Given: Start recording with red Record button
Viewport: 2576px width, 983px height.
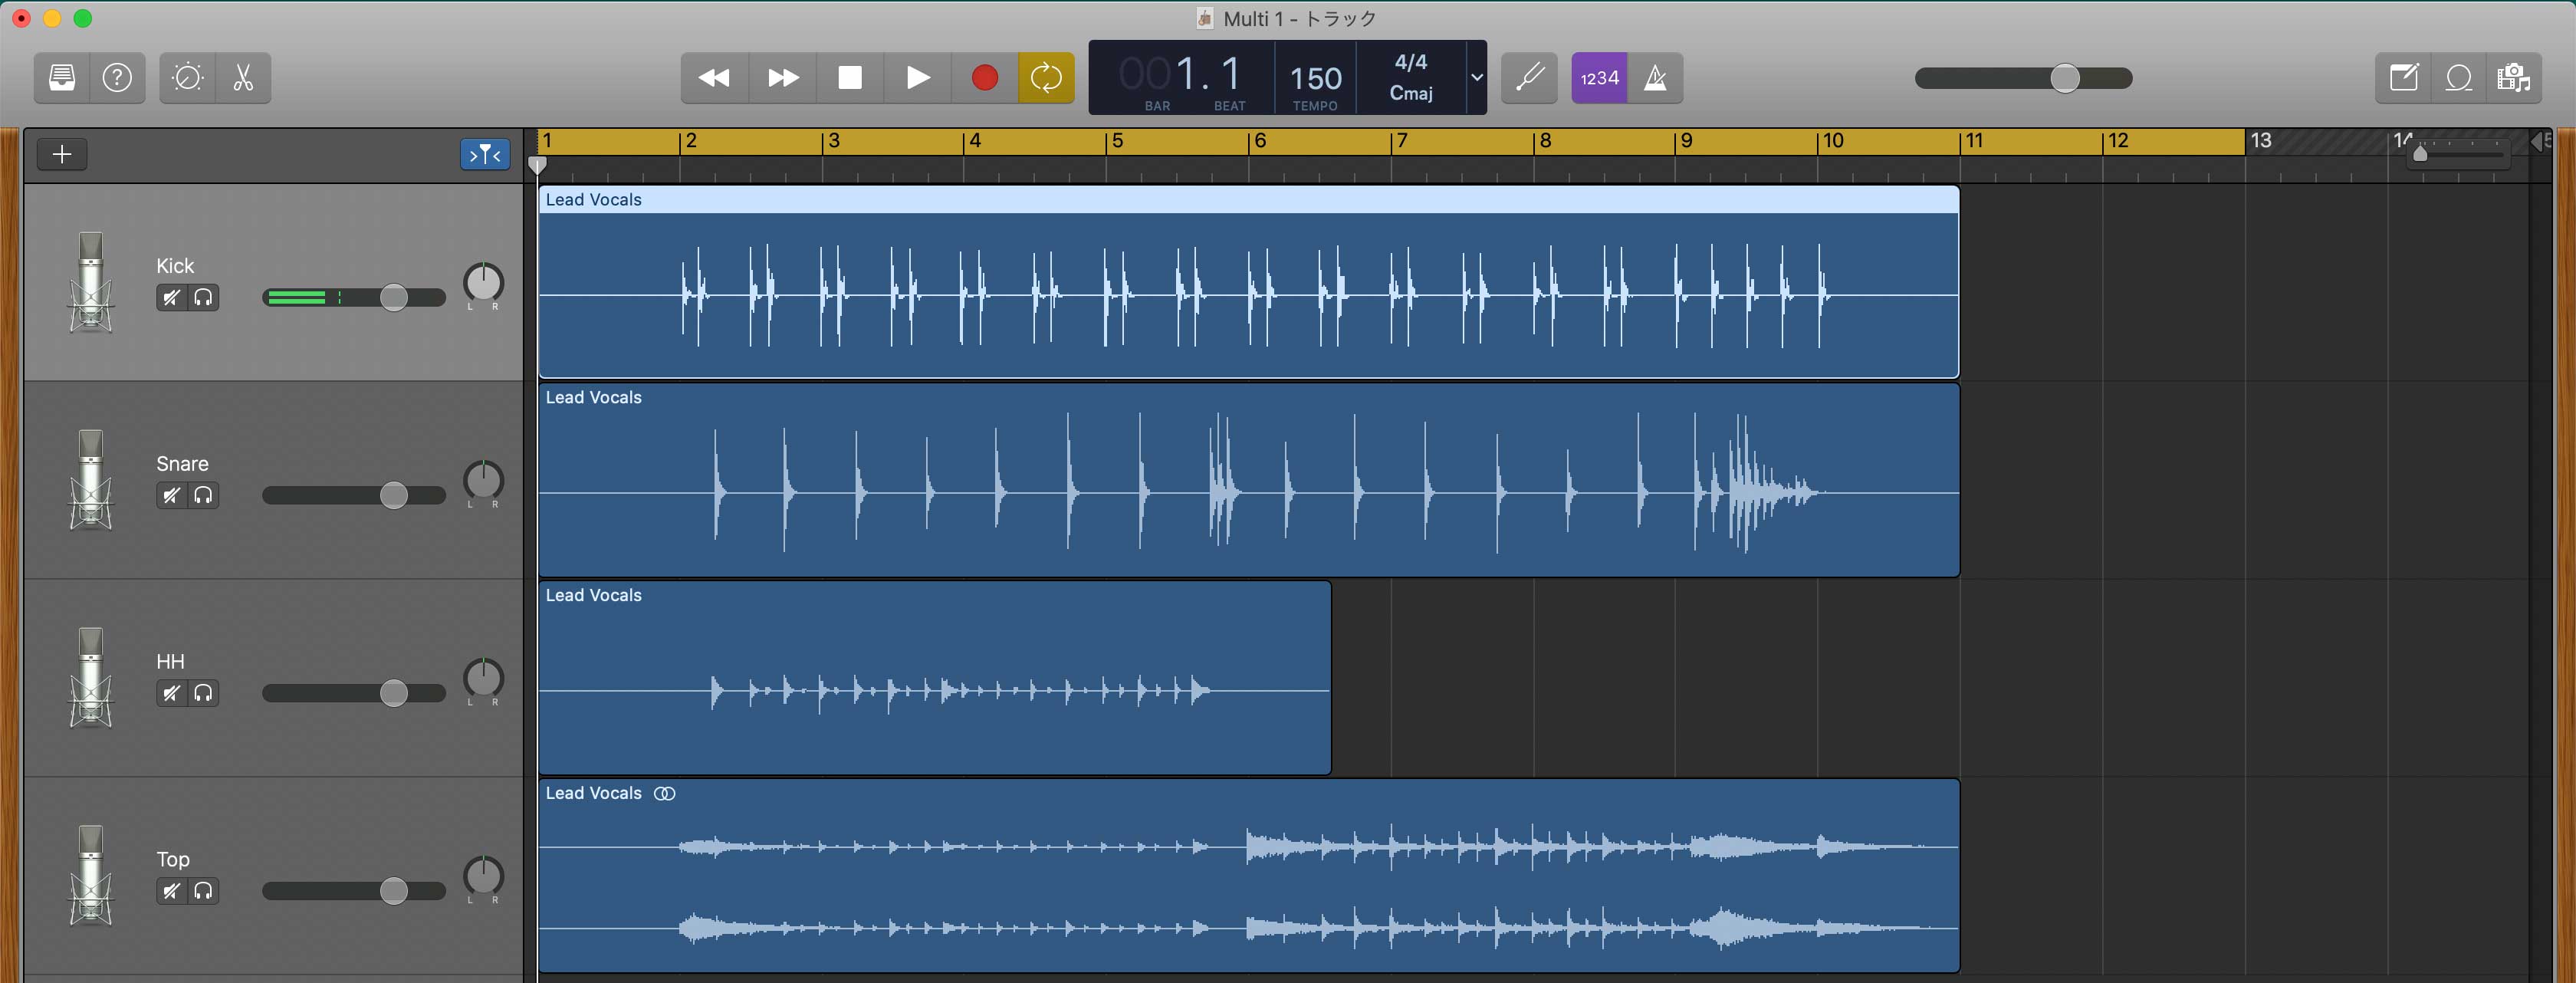Looking at the screenshot, I should click(984, 78).
